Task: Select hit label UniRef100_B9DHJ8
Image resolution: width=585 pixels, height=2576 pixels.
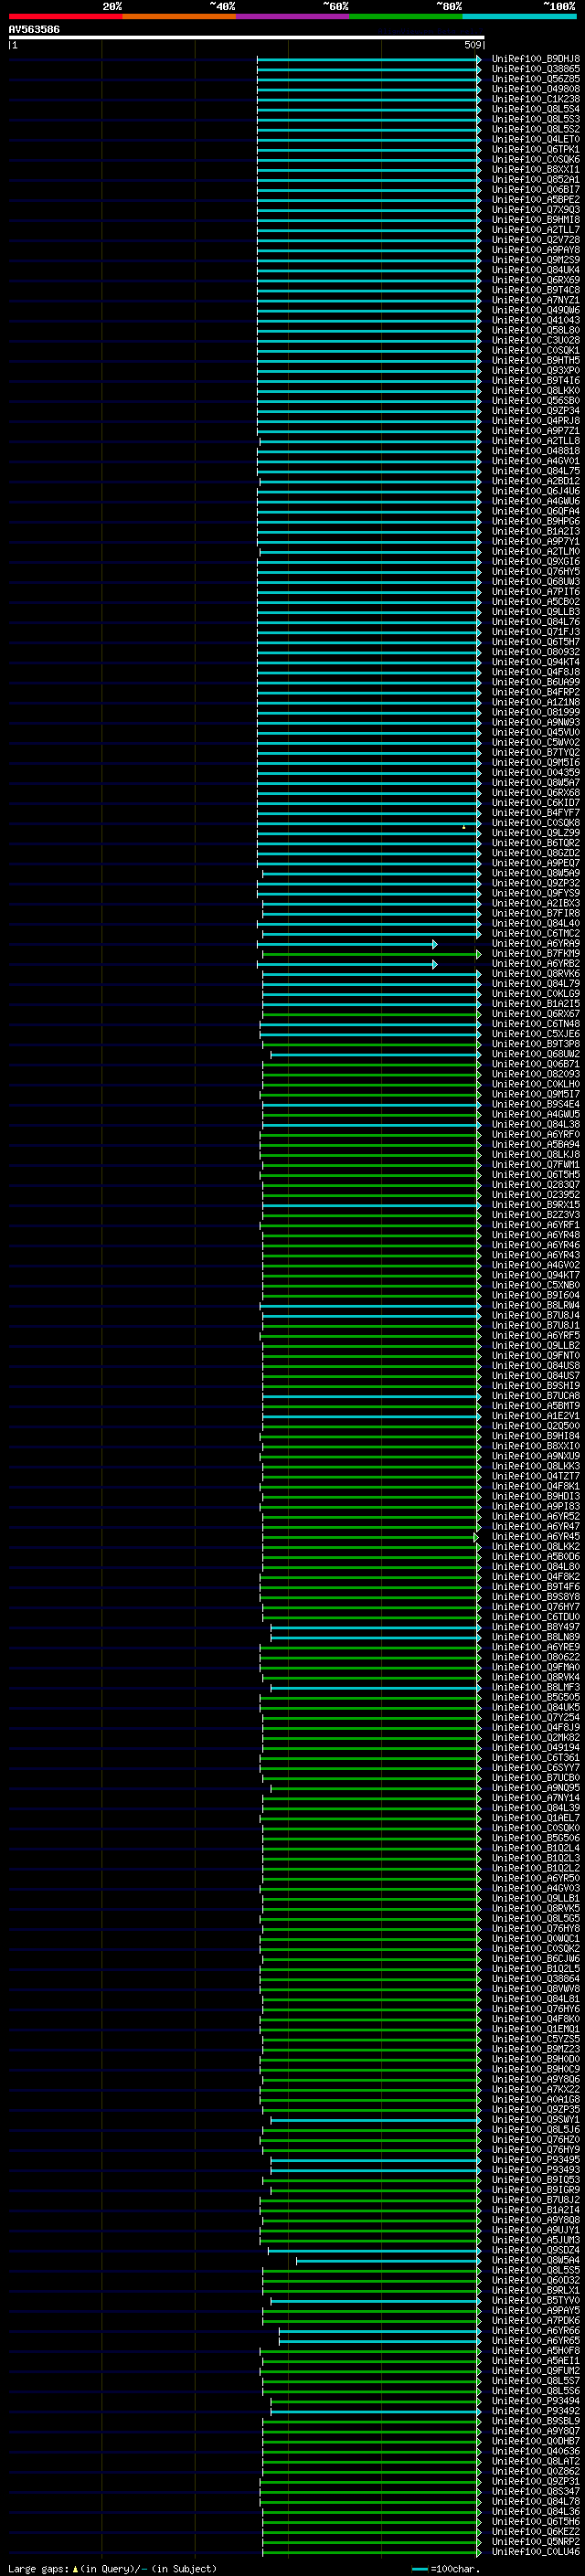Action: (x=536, y=59)
